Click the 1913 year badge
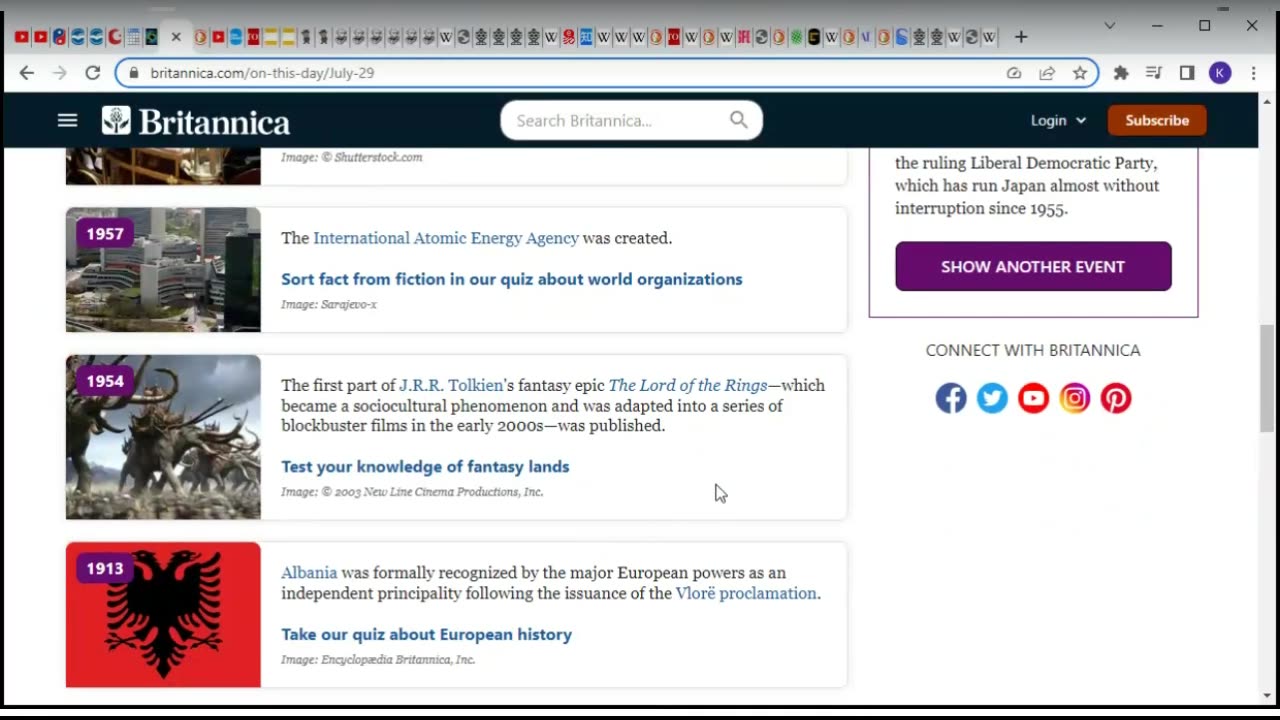The image size is (1280, 720). pos(105,568)
